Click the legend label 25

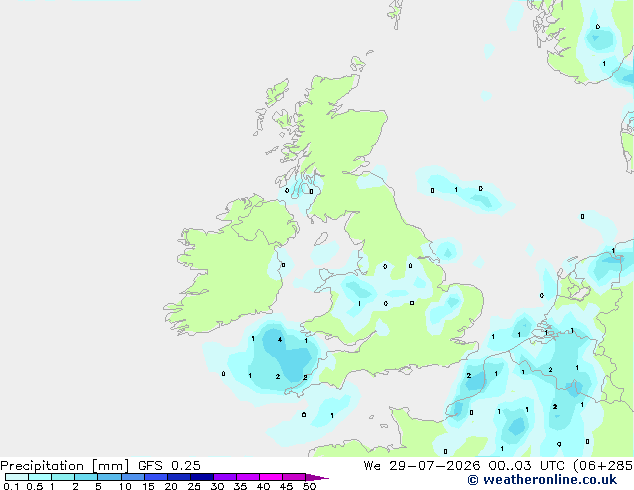194,486
